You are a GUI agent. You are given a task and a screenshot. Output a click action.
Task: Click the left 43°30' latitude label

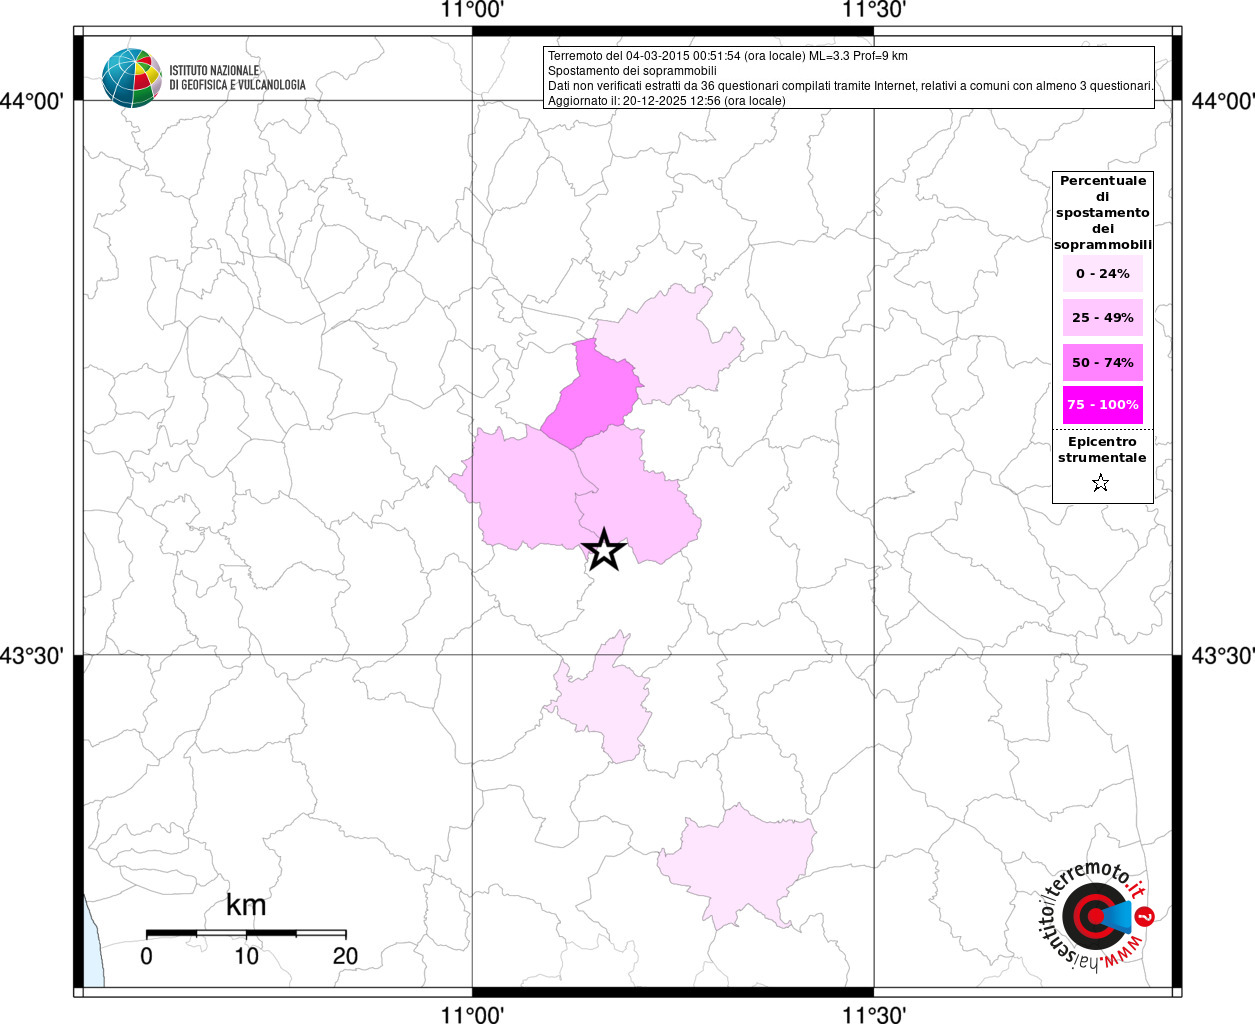[x=33, y=656]
